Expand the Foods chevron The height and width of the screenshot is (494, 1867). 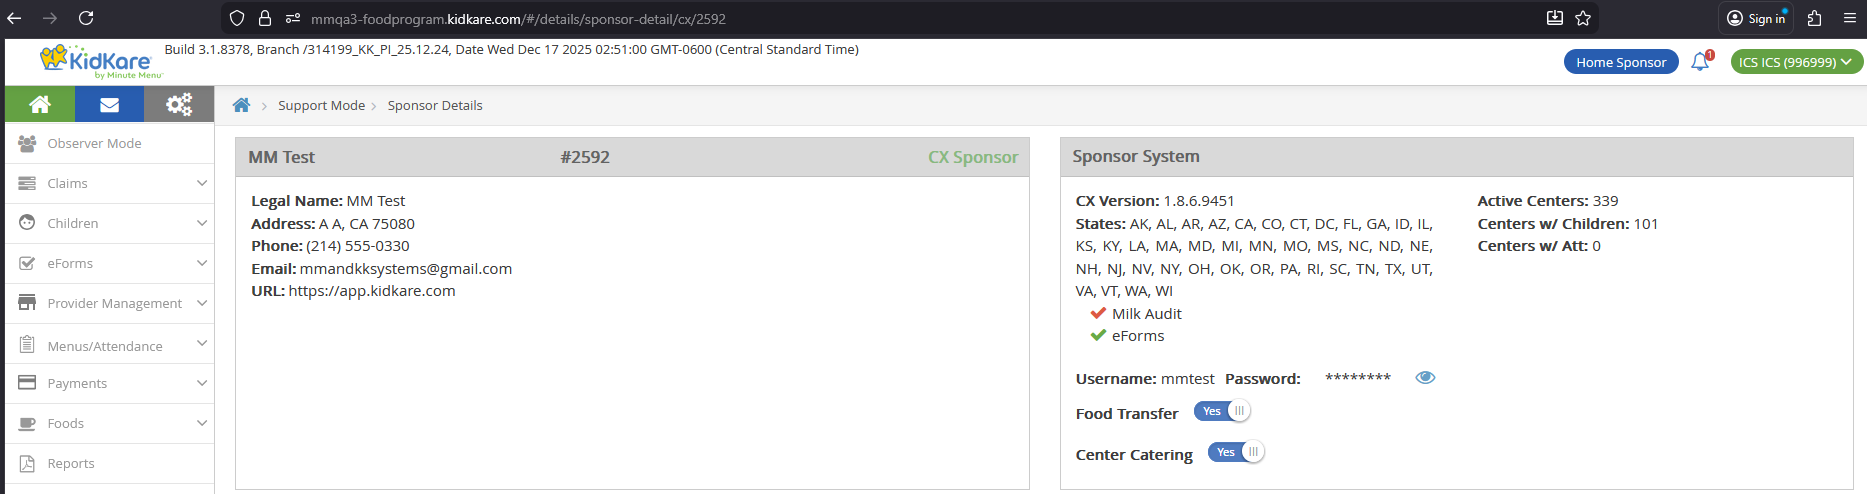pyautogui.click(x=202, y=423)
